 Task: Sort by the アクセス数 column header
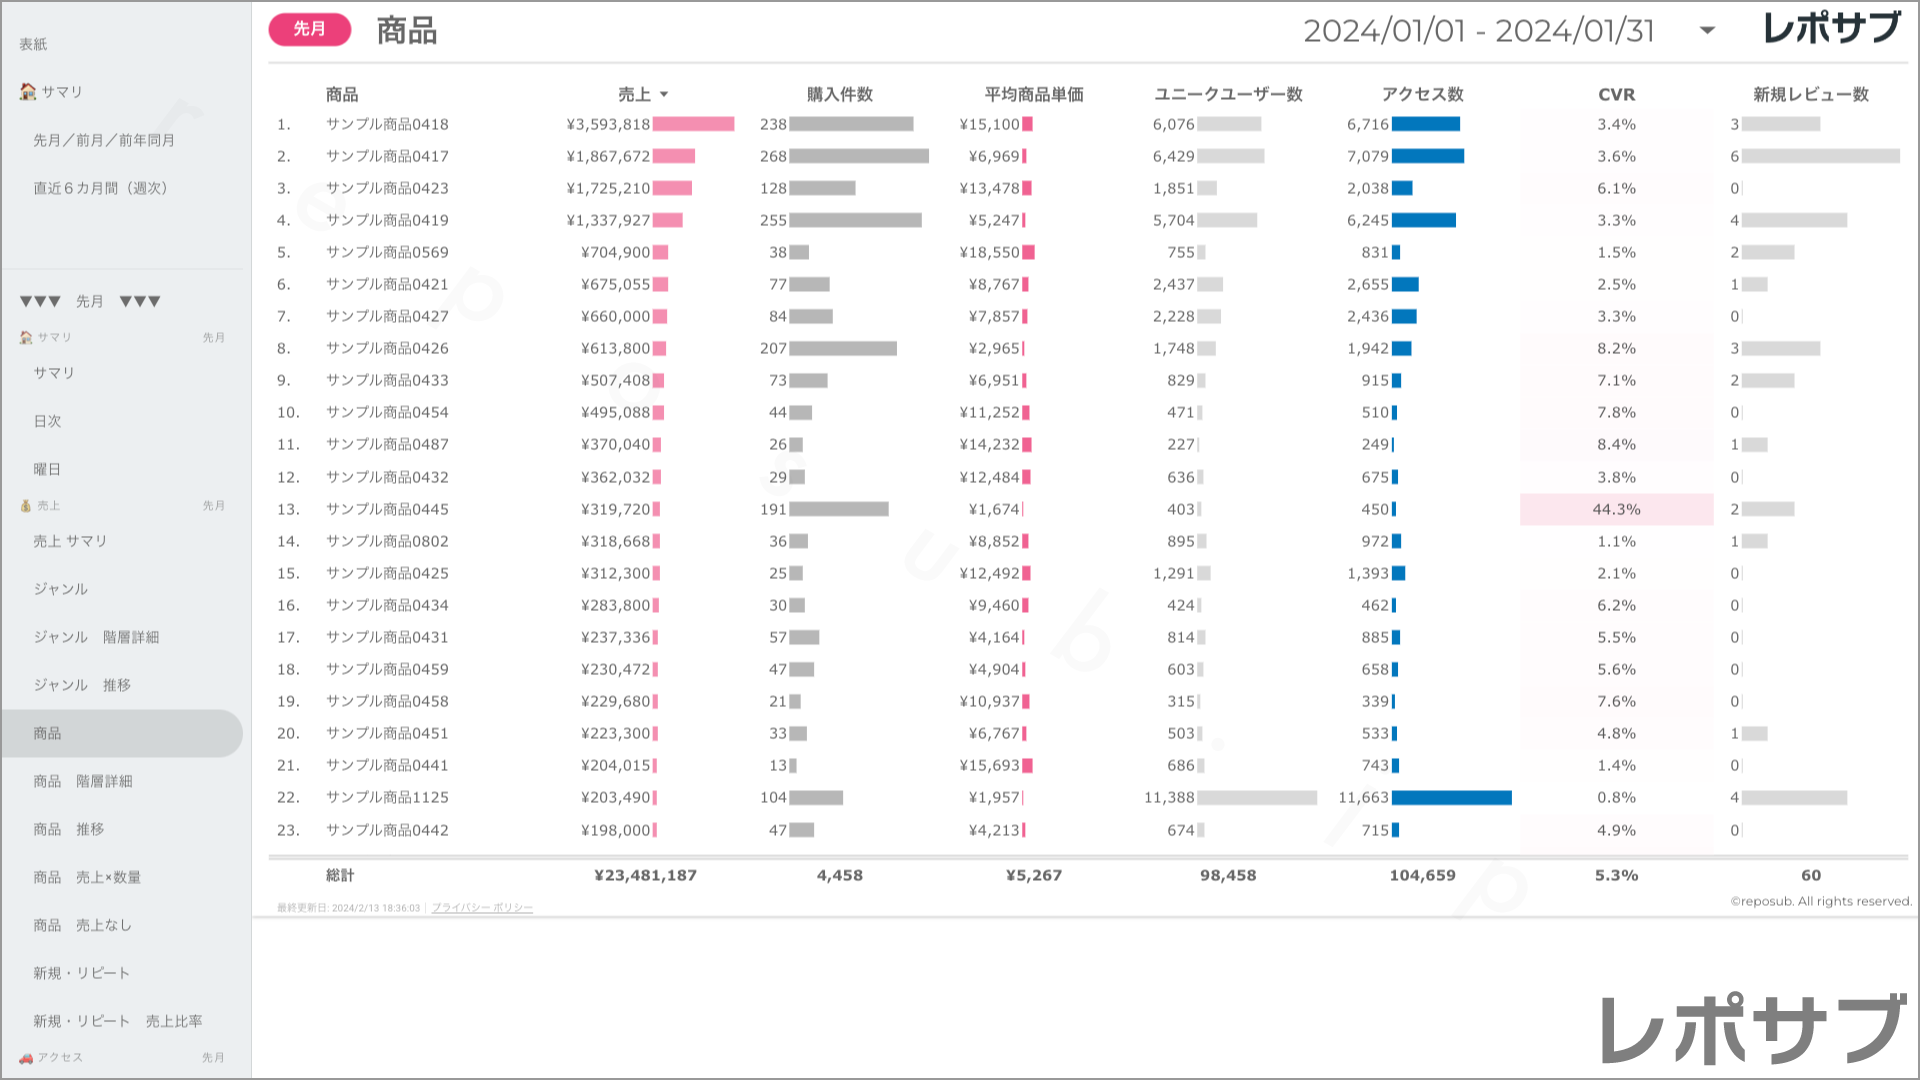pyautogui.click(x=1422, y=94)
